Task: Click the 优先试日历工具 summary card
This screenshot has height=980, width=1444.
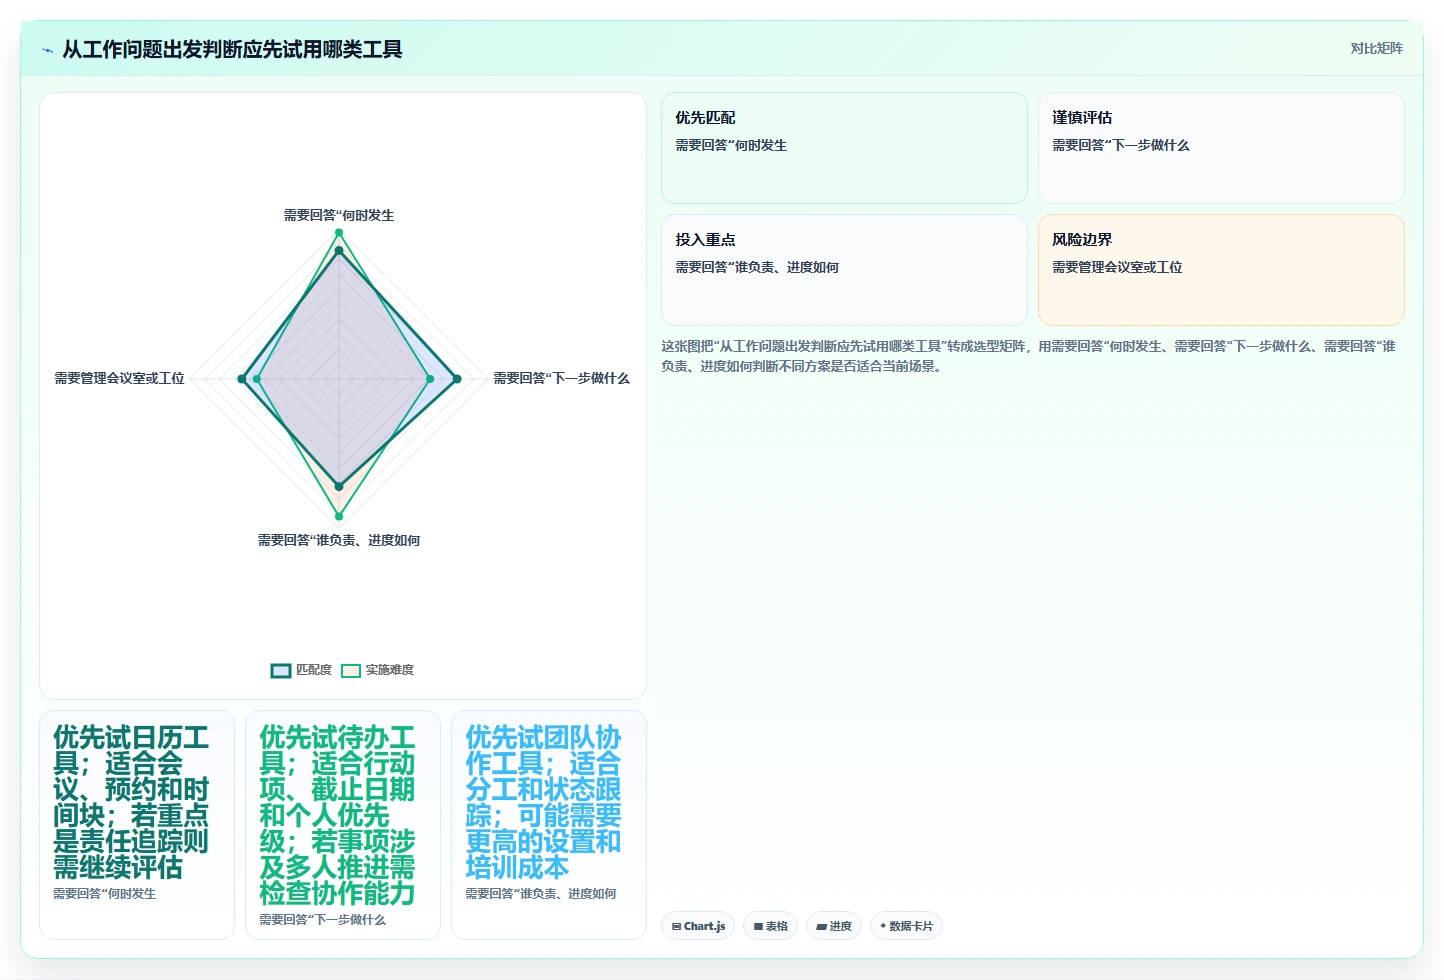Action: tap(137, 825)
